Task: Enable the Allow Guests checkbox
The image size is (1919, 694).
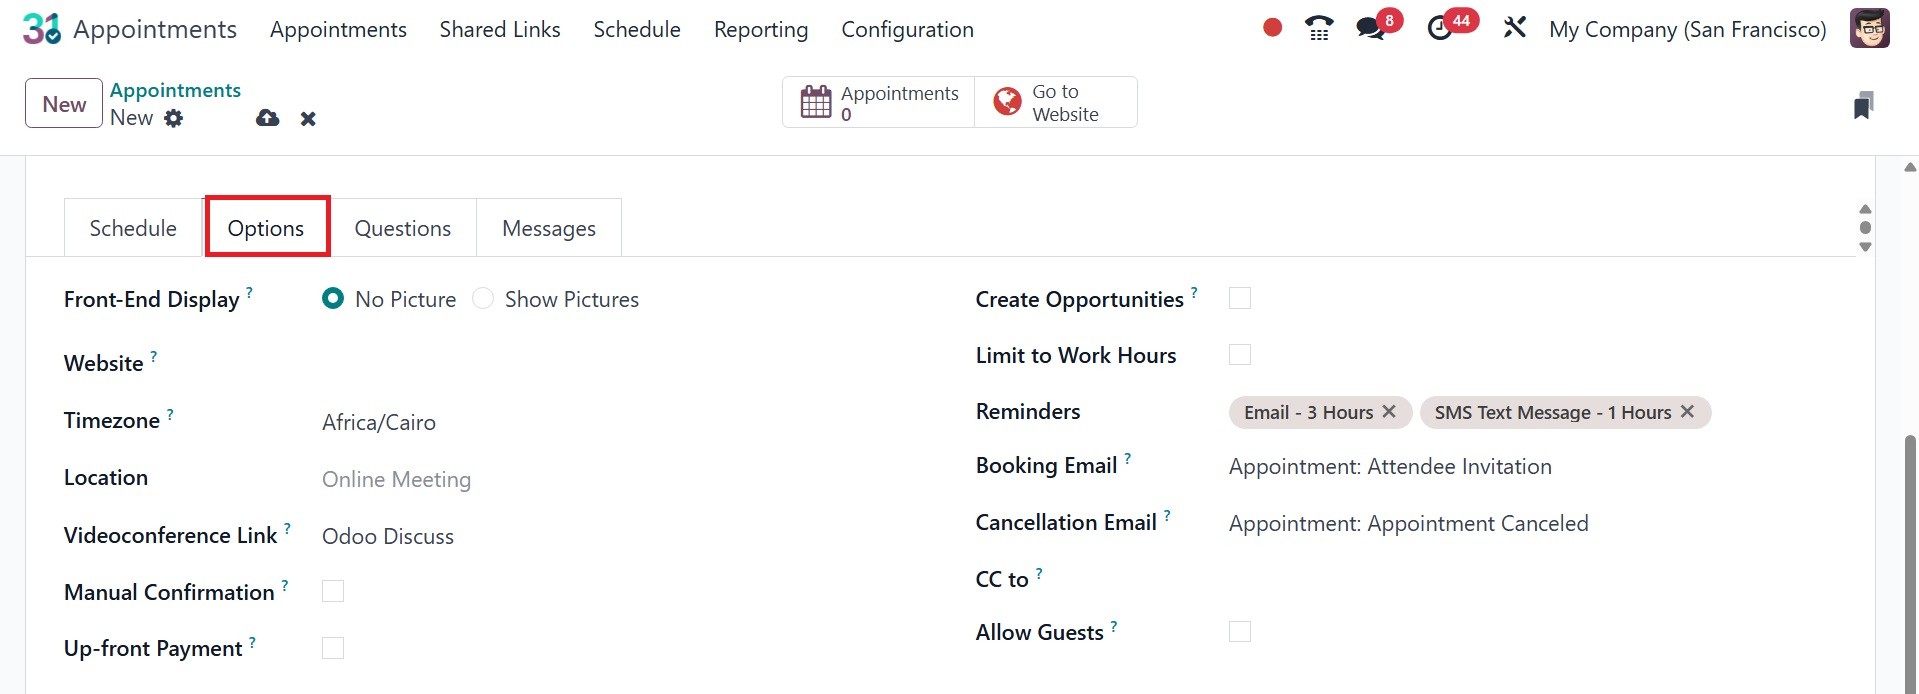Action: pos(1240,631)
